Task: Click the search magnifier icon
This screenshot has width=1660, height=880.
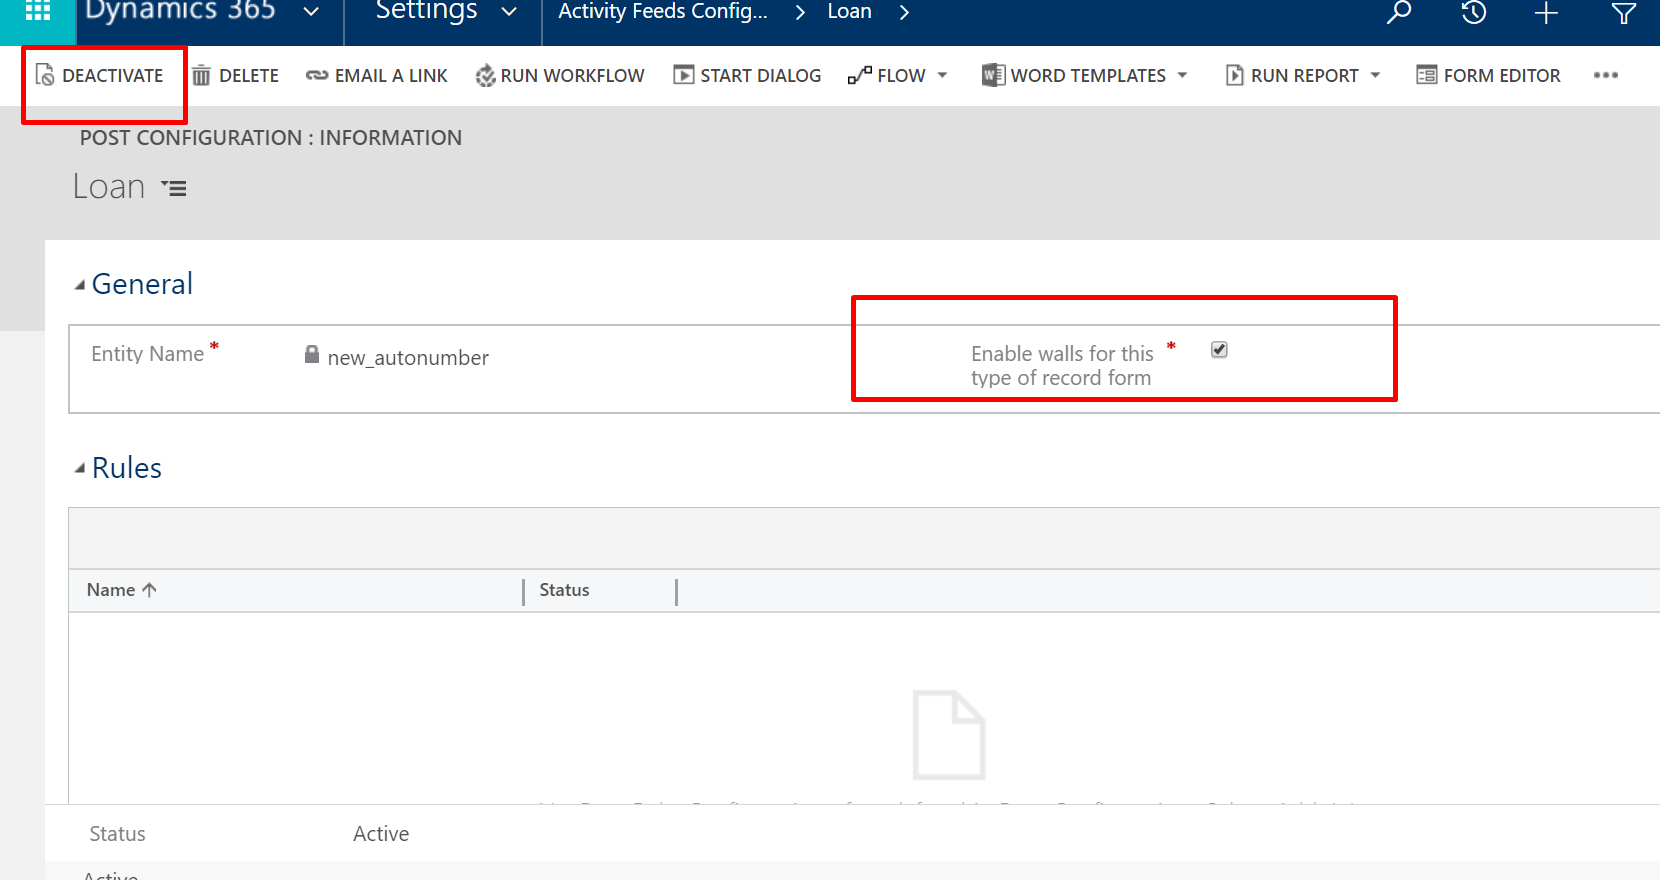Action: [x=1399, y=13]
